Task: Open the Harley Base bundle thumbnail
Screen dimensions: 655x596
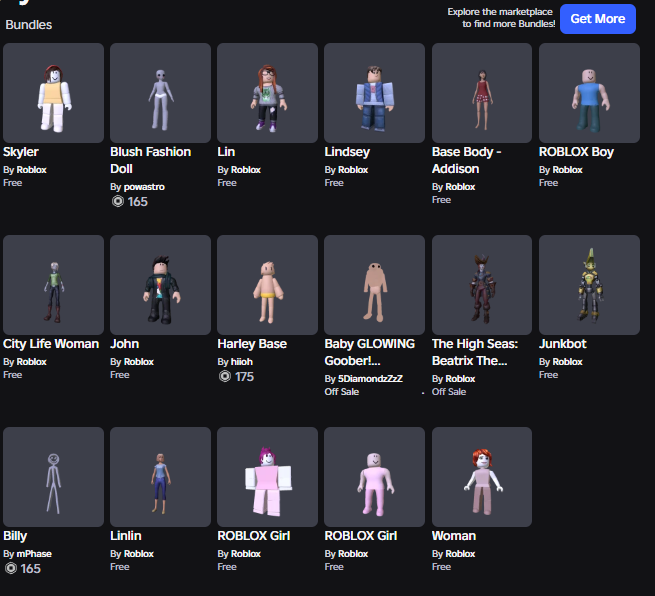Action: point(267,285)
